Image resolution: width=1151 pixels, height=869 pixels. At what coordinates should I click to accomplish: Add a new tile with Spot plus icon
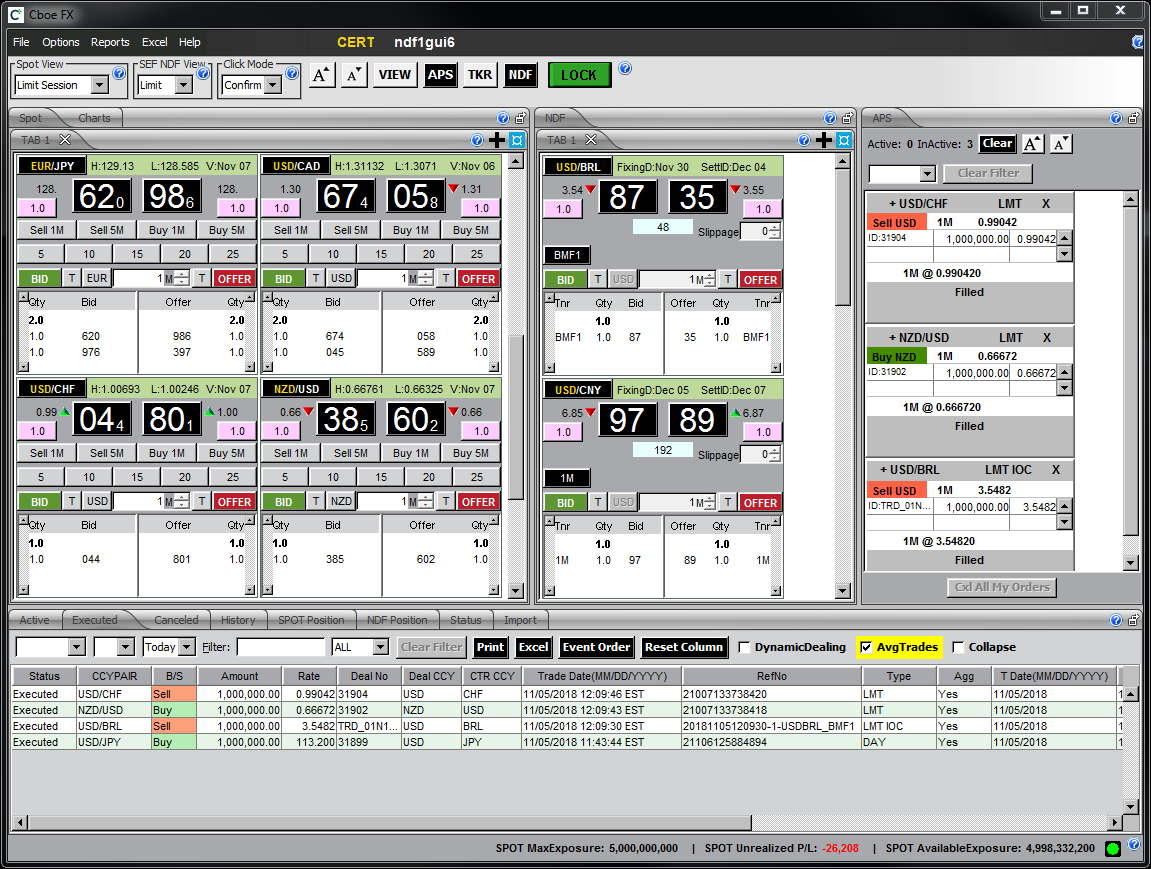tap(497, 140)
